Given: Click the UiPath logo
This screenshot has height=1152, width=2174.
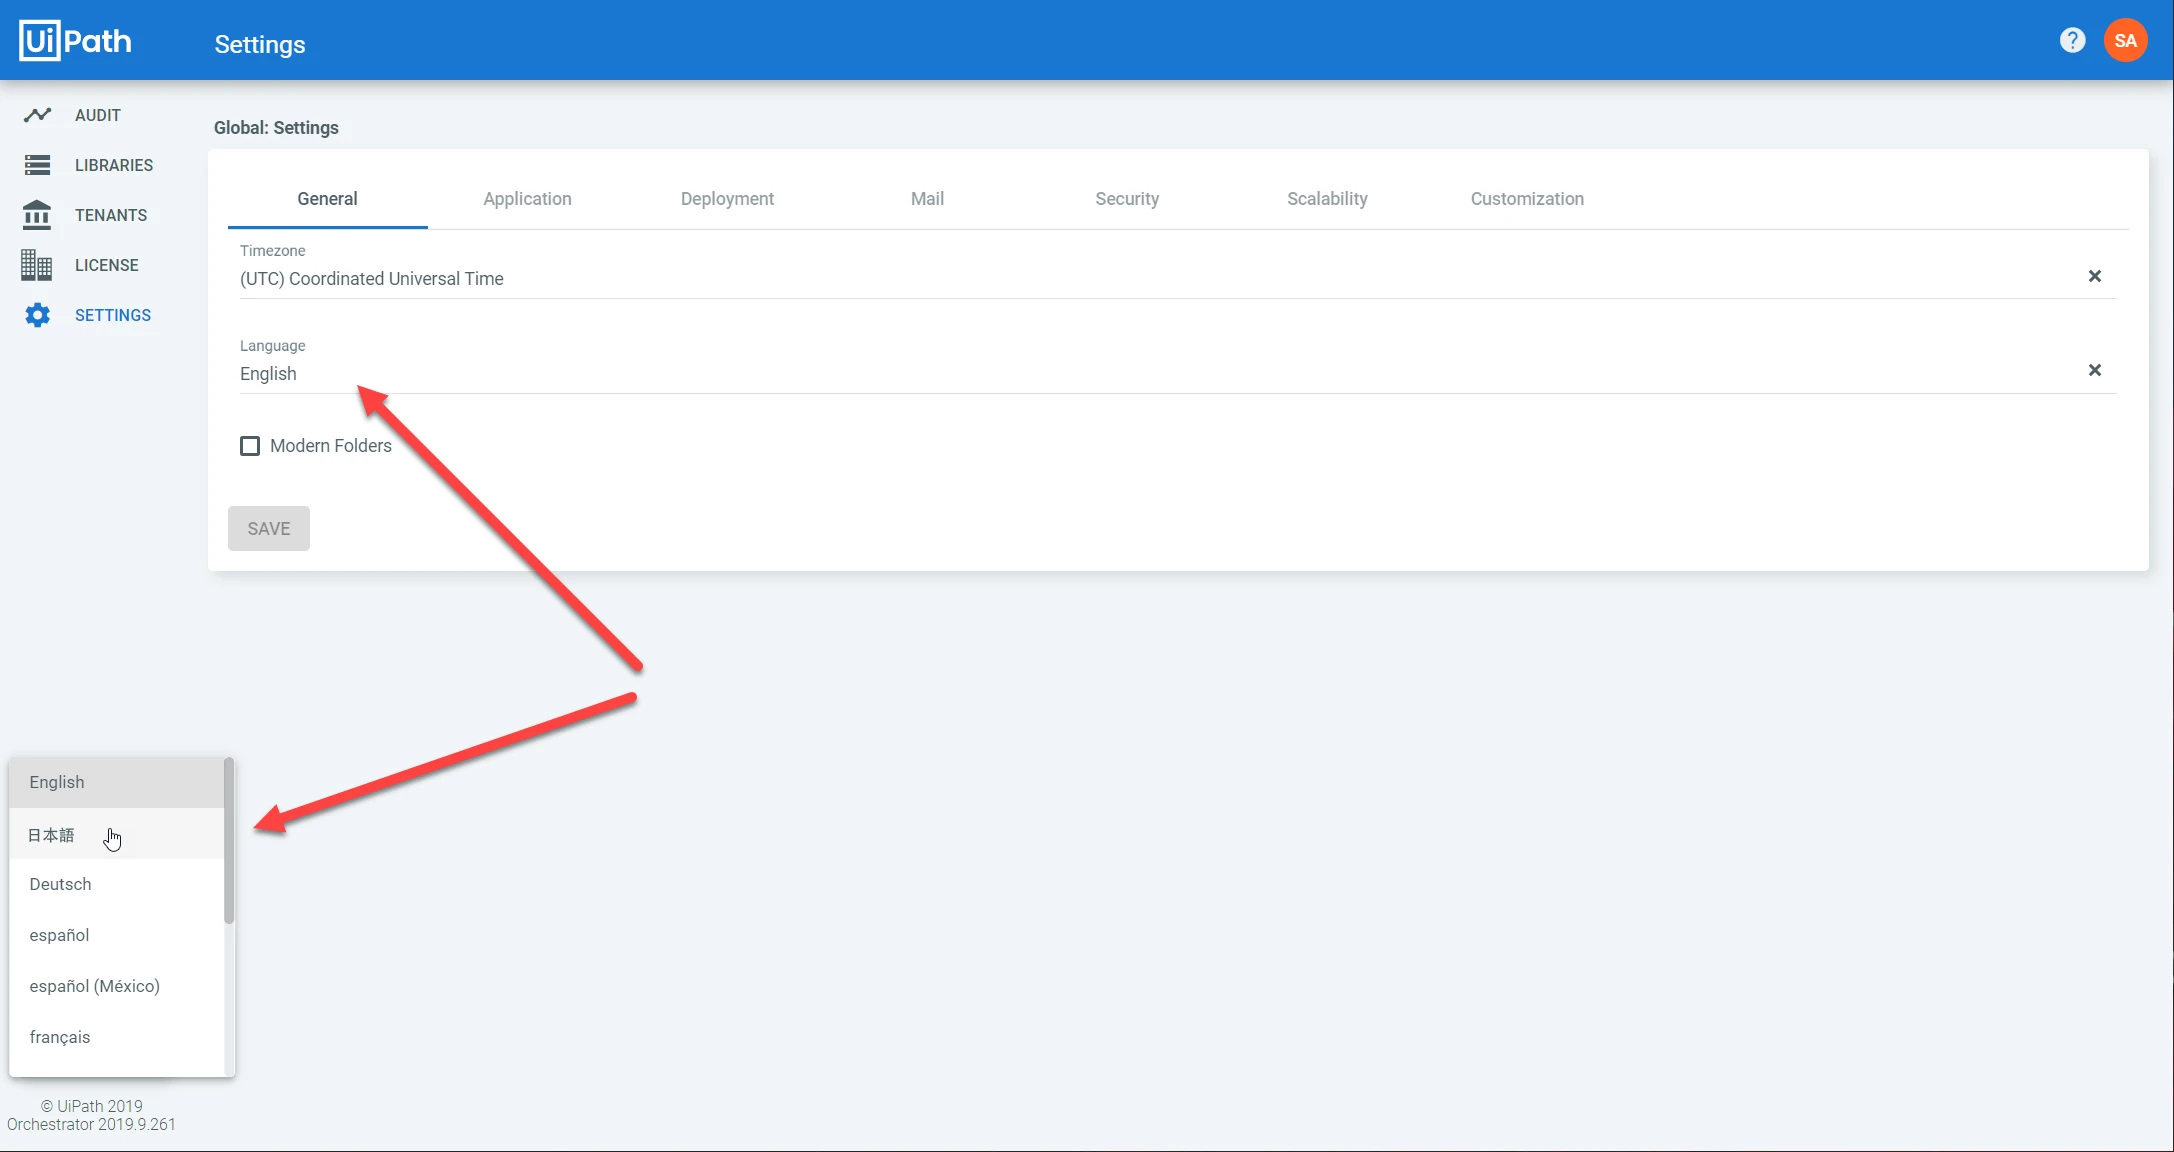Looking at the screenshot, I should pyautogui.click(x=75, y=41).
